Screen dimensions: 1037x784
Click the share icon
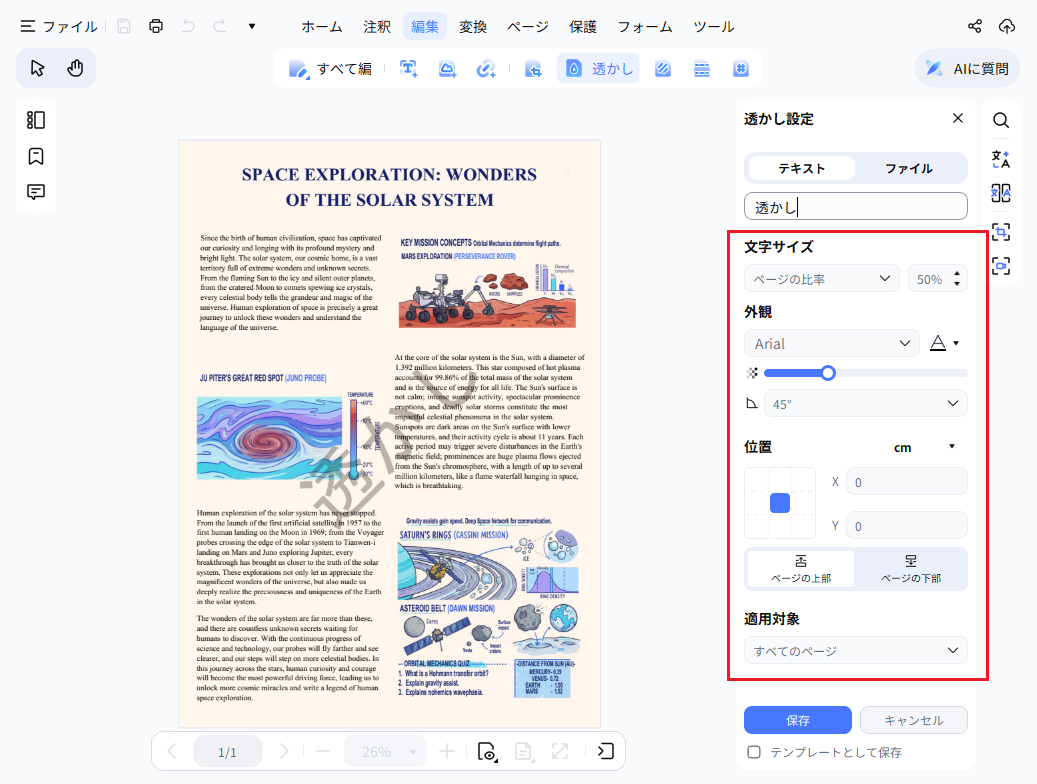pos(975,26)
